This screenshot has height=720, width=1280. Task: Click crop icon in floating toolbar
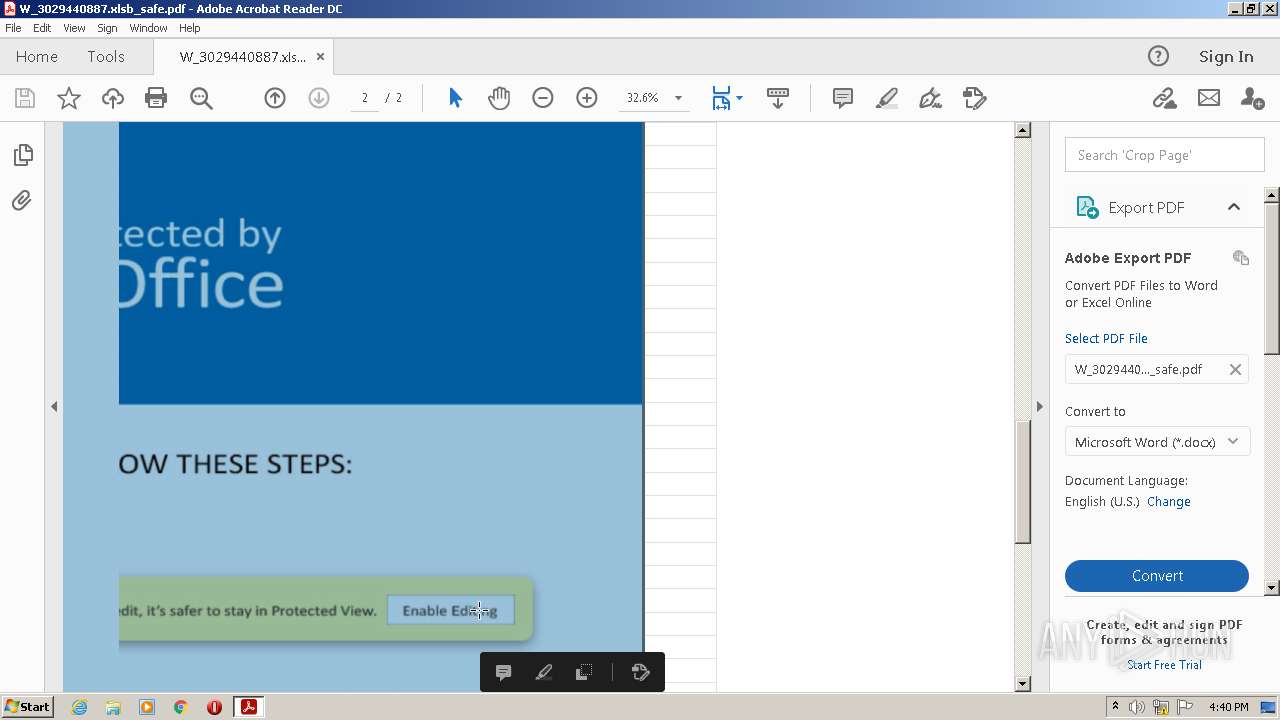point(584,673)
